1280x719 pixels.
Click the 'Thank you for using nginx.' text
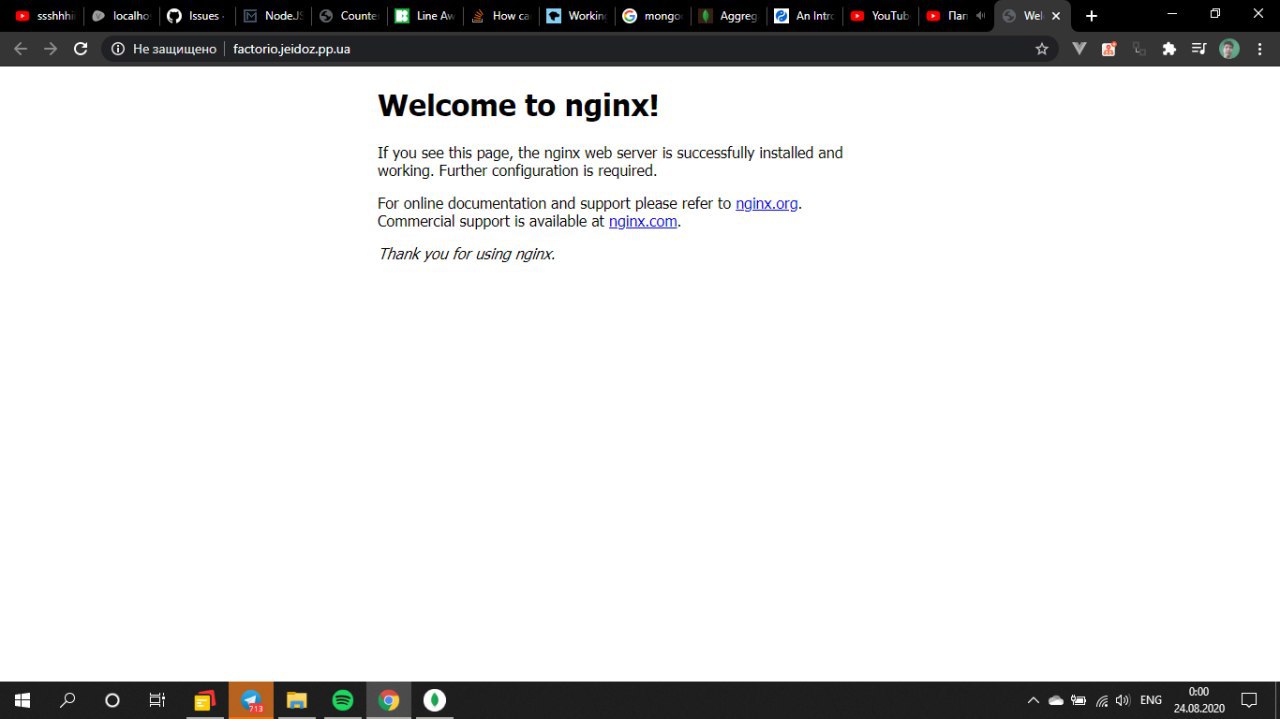coord(466,254)
